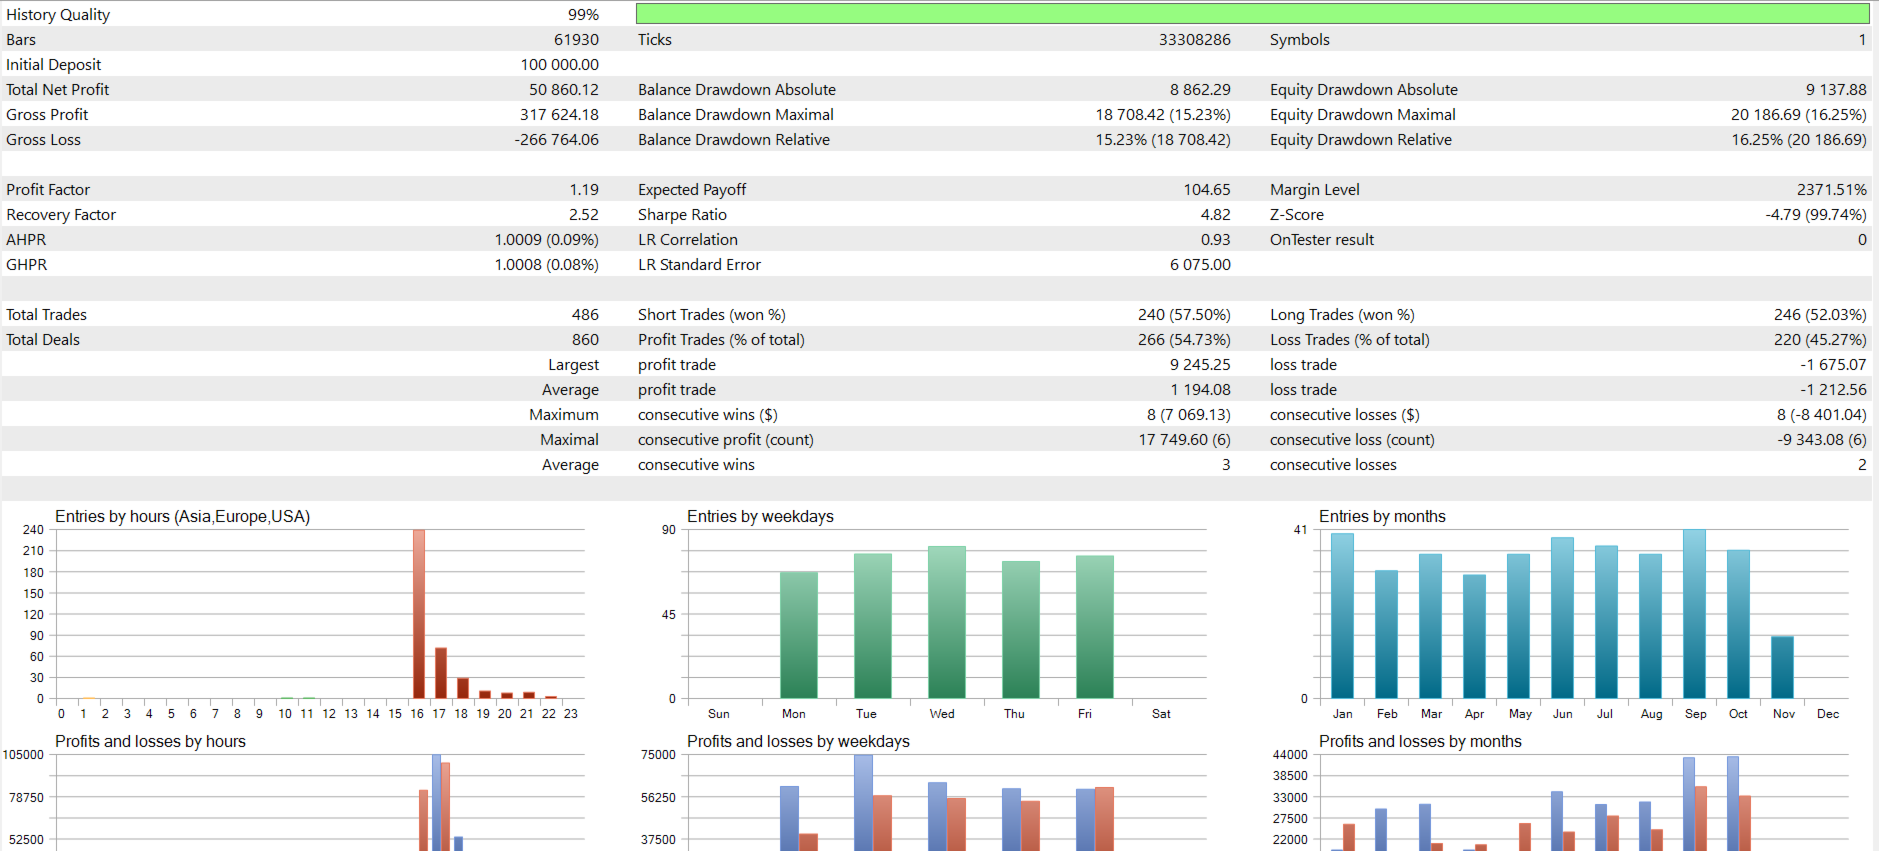Click the Sharpe Ratio value 4.82

1216,215
